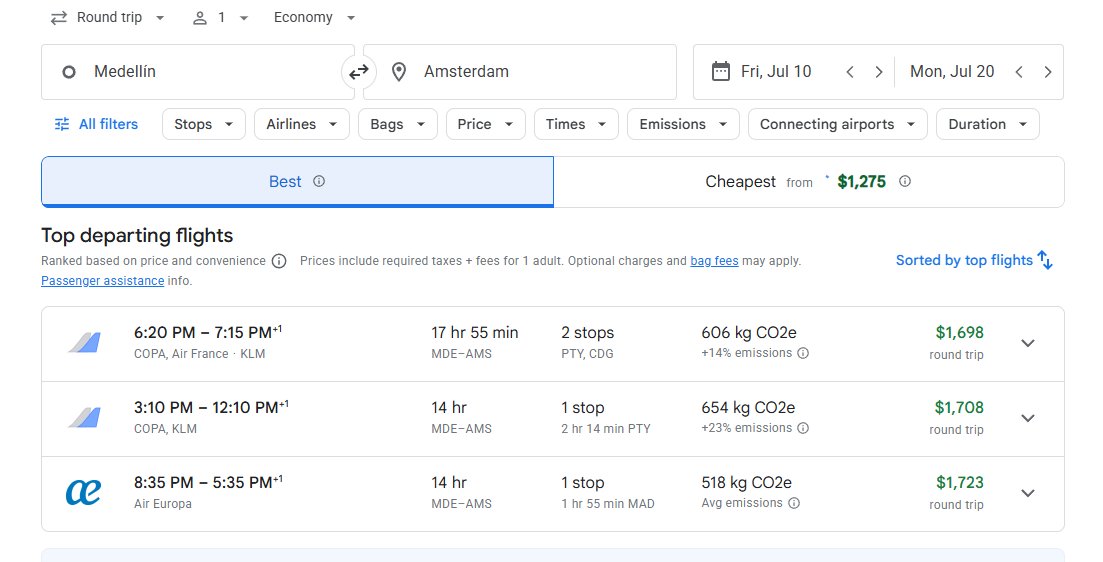1103x562 pixels.
Task: Select the Cheapest tab
Action: (x=809, y=181)
